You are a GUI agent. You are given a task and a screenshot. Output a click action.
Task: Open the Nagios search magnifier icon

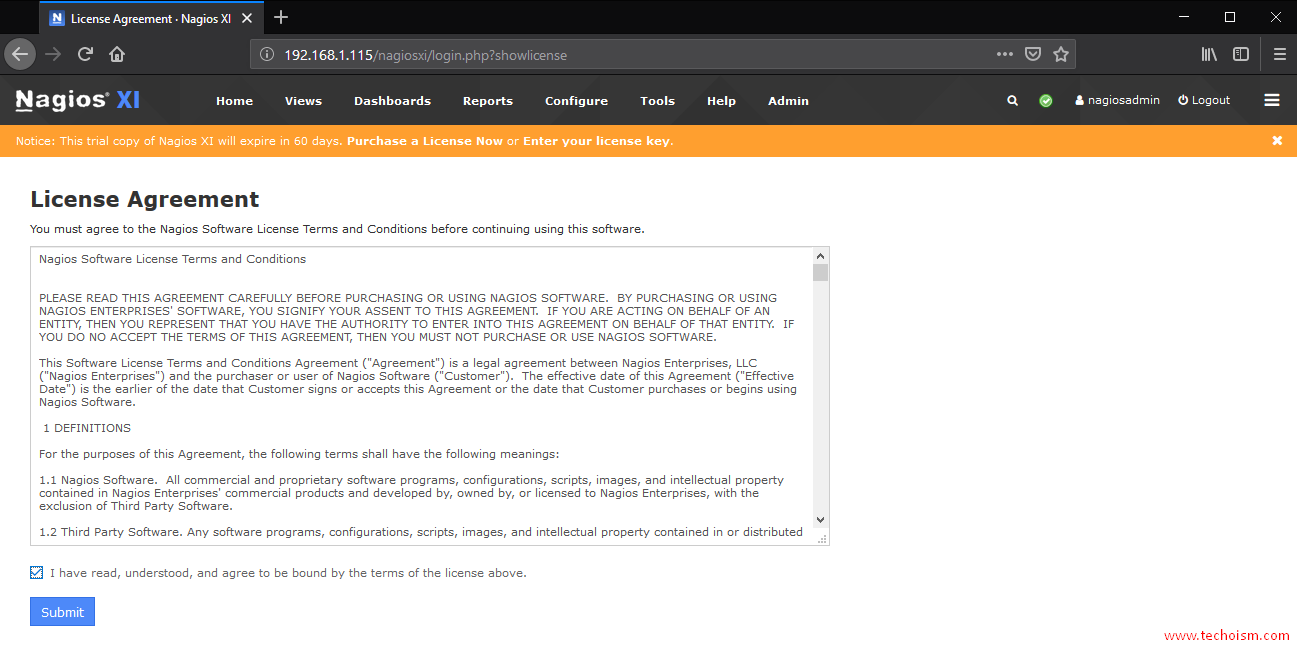[x=1013, y=101]
